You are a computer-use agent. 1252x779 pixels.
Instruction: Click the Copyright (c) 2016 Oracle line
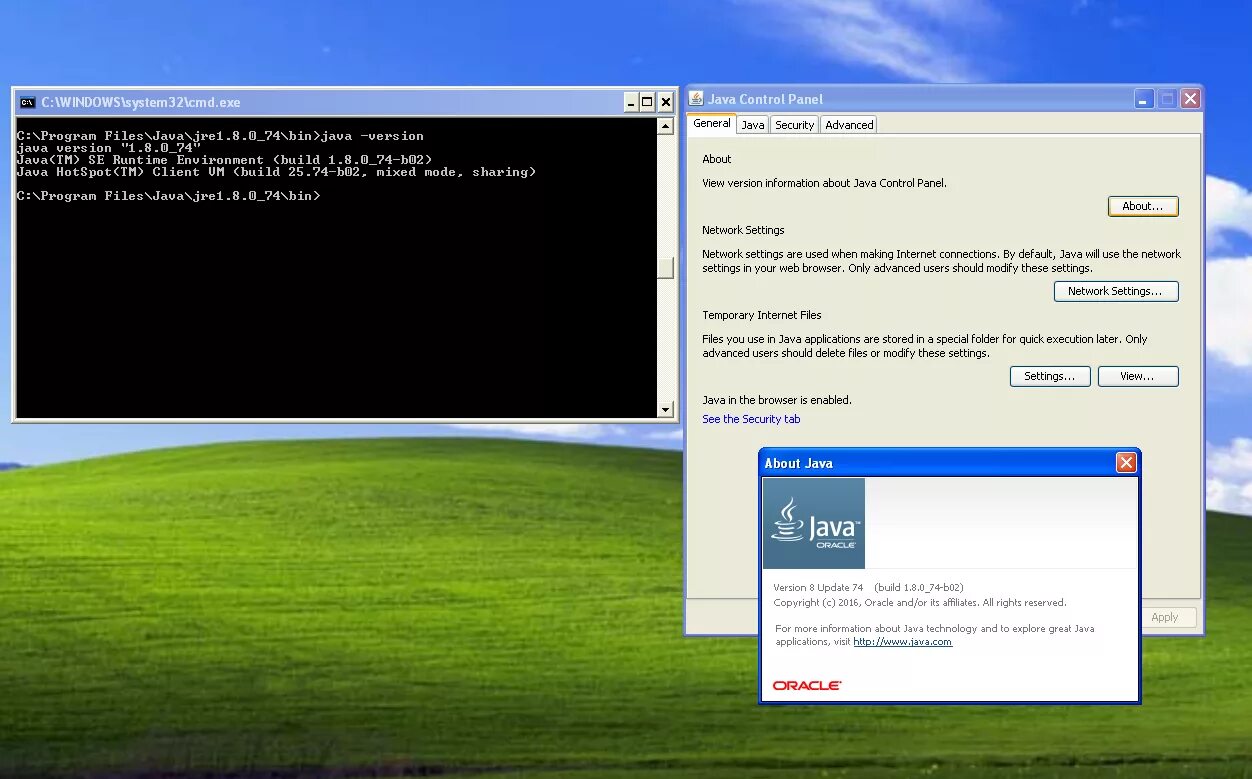click(x=920, y=603)
